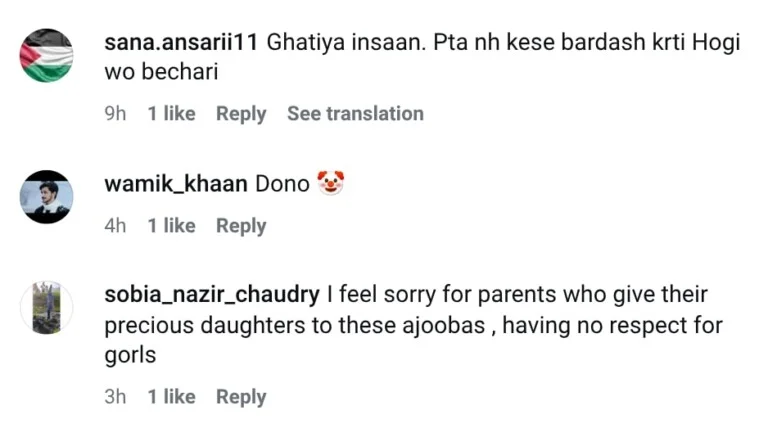Click the "Dono" comment text
Image resolution: width=768 pixels, height=428 pixels.
(282, 184)
